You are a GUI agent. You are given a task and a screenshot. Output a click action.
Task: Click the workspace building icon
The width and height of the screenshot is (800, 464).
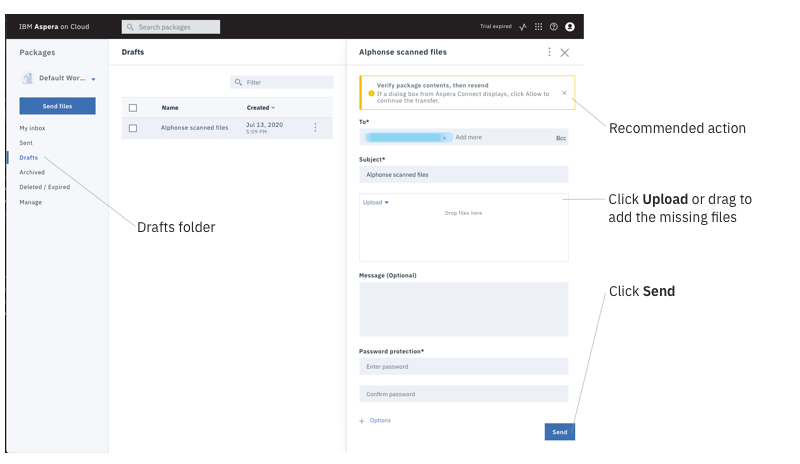click(x=28, y=78)
